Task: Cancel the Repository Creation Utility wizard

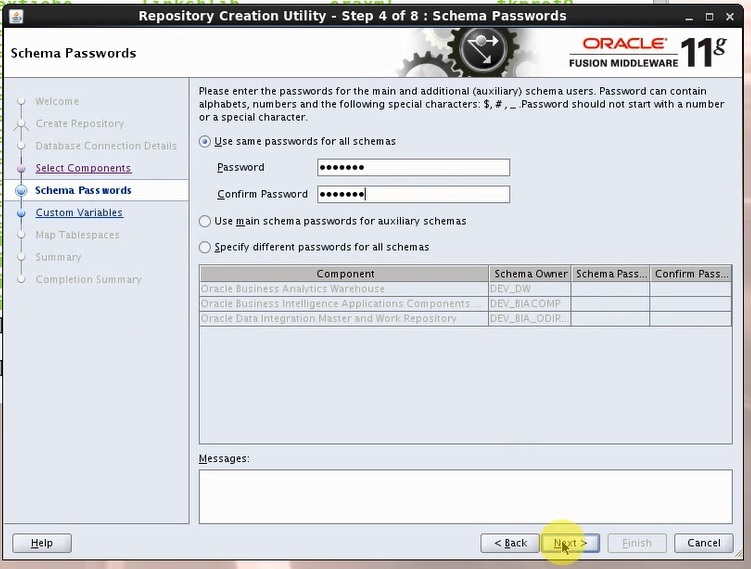Action: point(704,543)
